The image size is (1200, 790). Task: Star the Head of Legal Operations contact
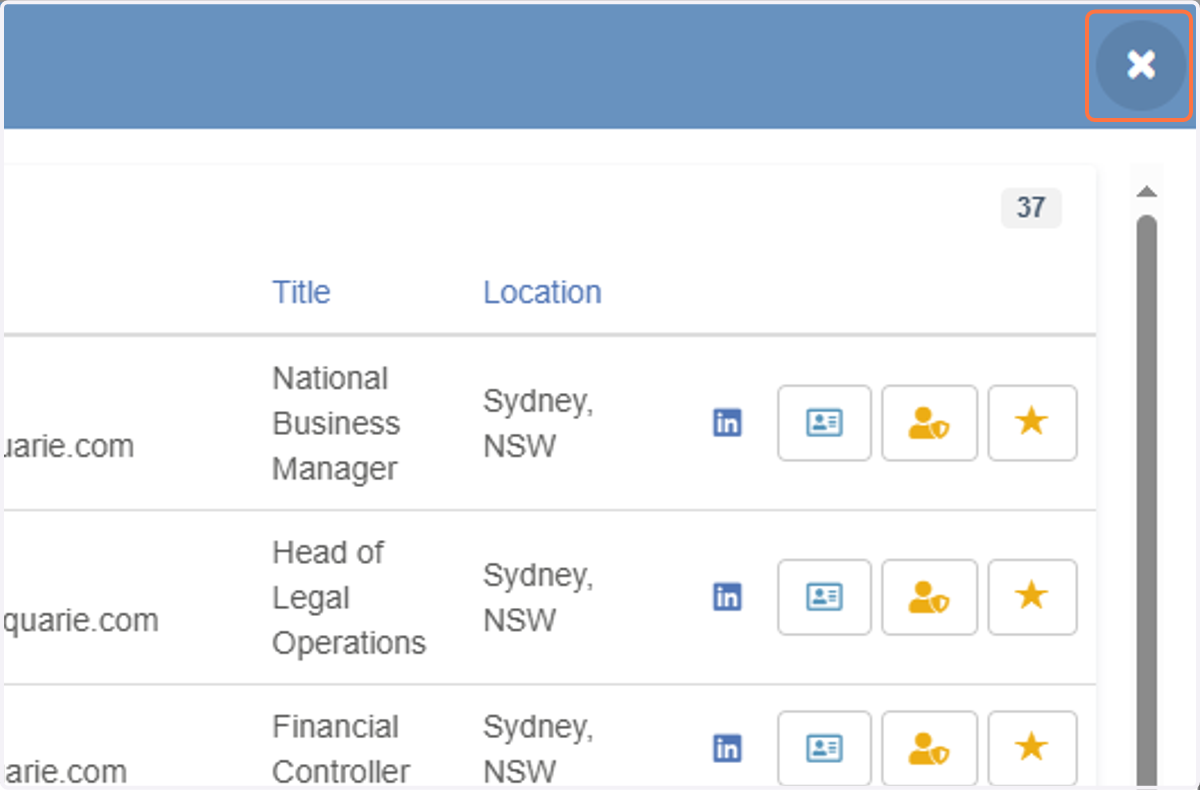[1032, 597]
